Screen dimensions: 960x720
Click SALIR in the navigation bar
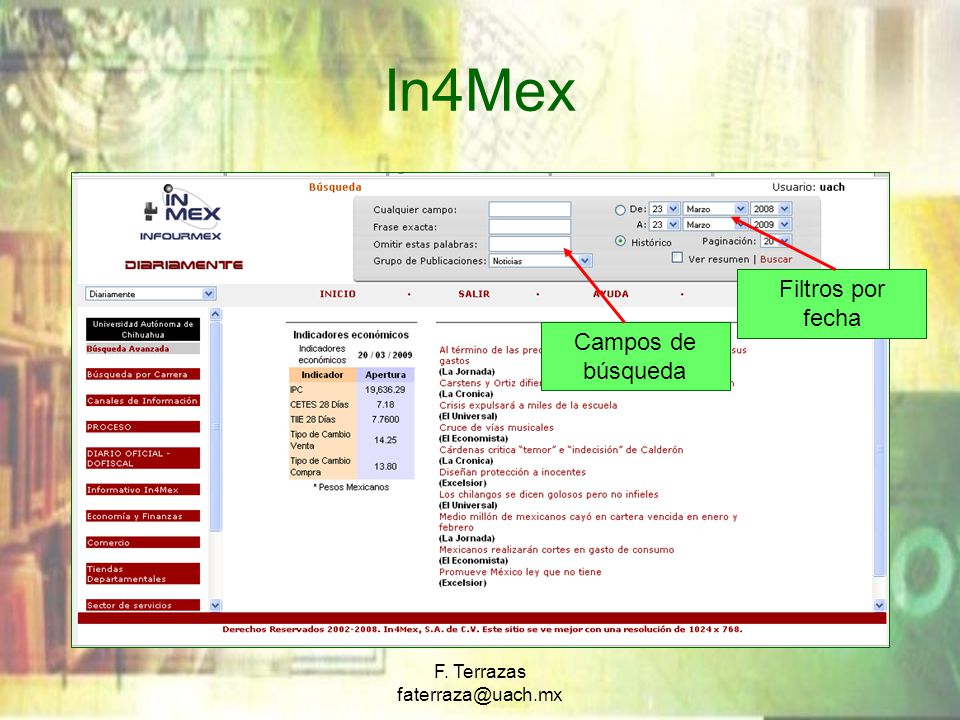tap(474, 294)
